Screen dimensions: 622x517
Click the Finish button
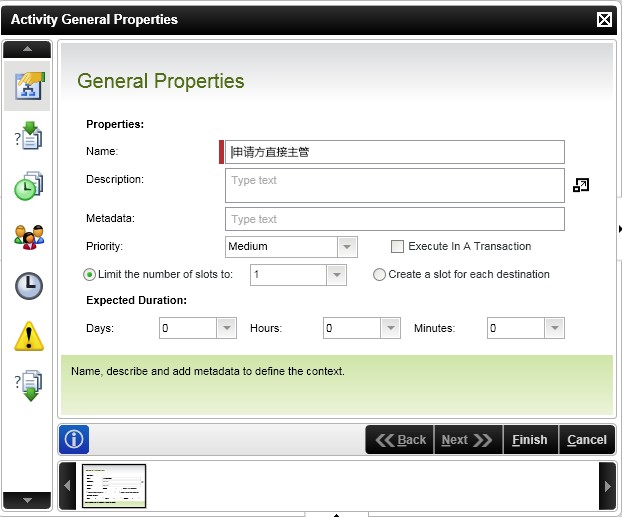[530, 440]
